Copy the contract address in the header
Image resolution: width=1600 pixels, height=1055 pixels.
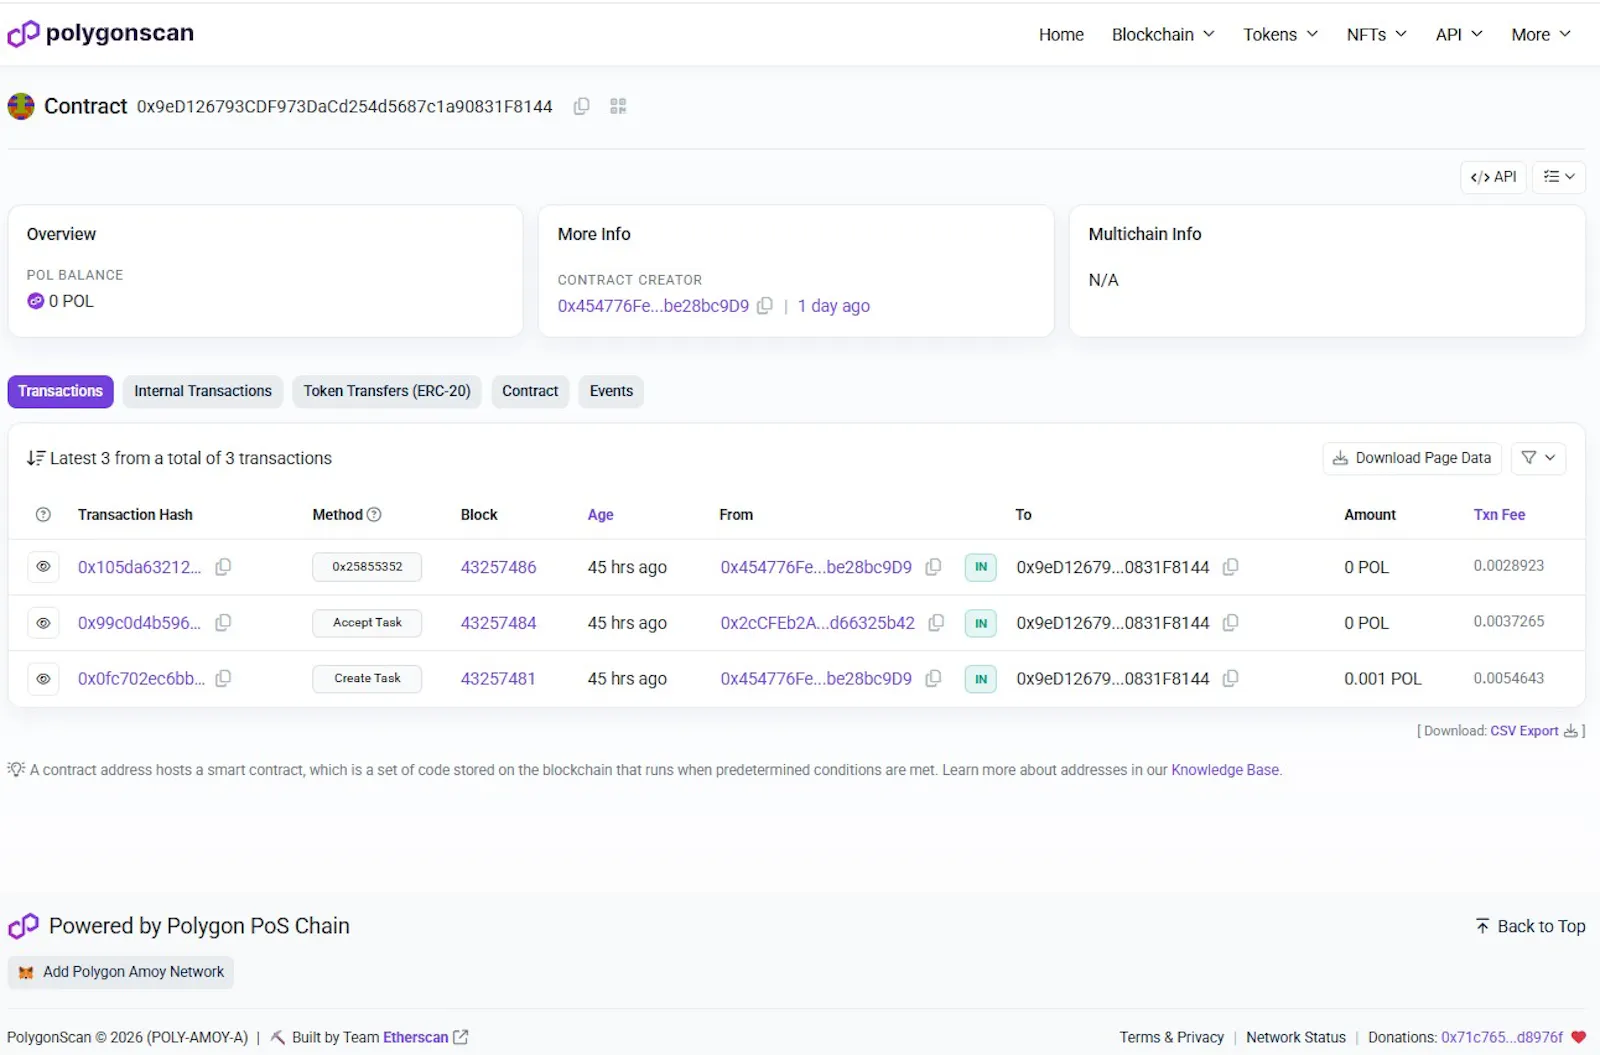[x=581, y=106]
